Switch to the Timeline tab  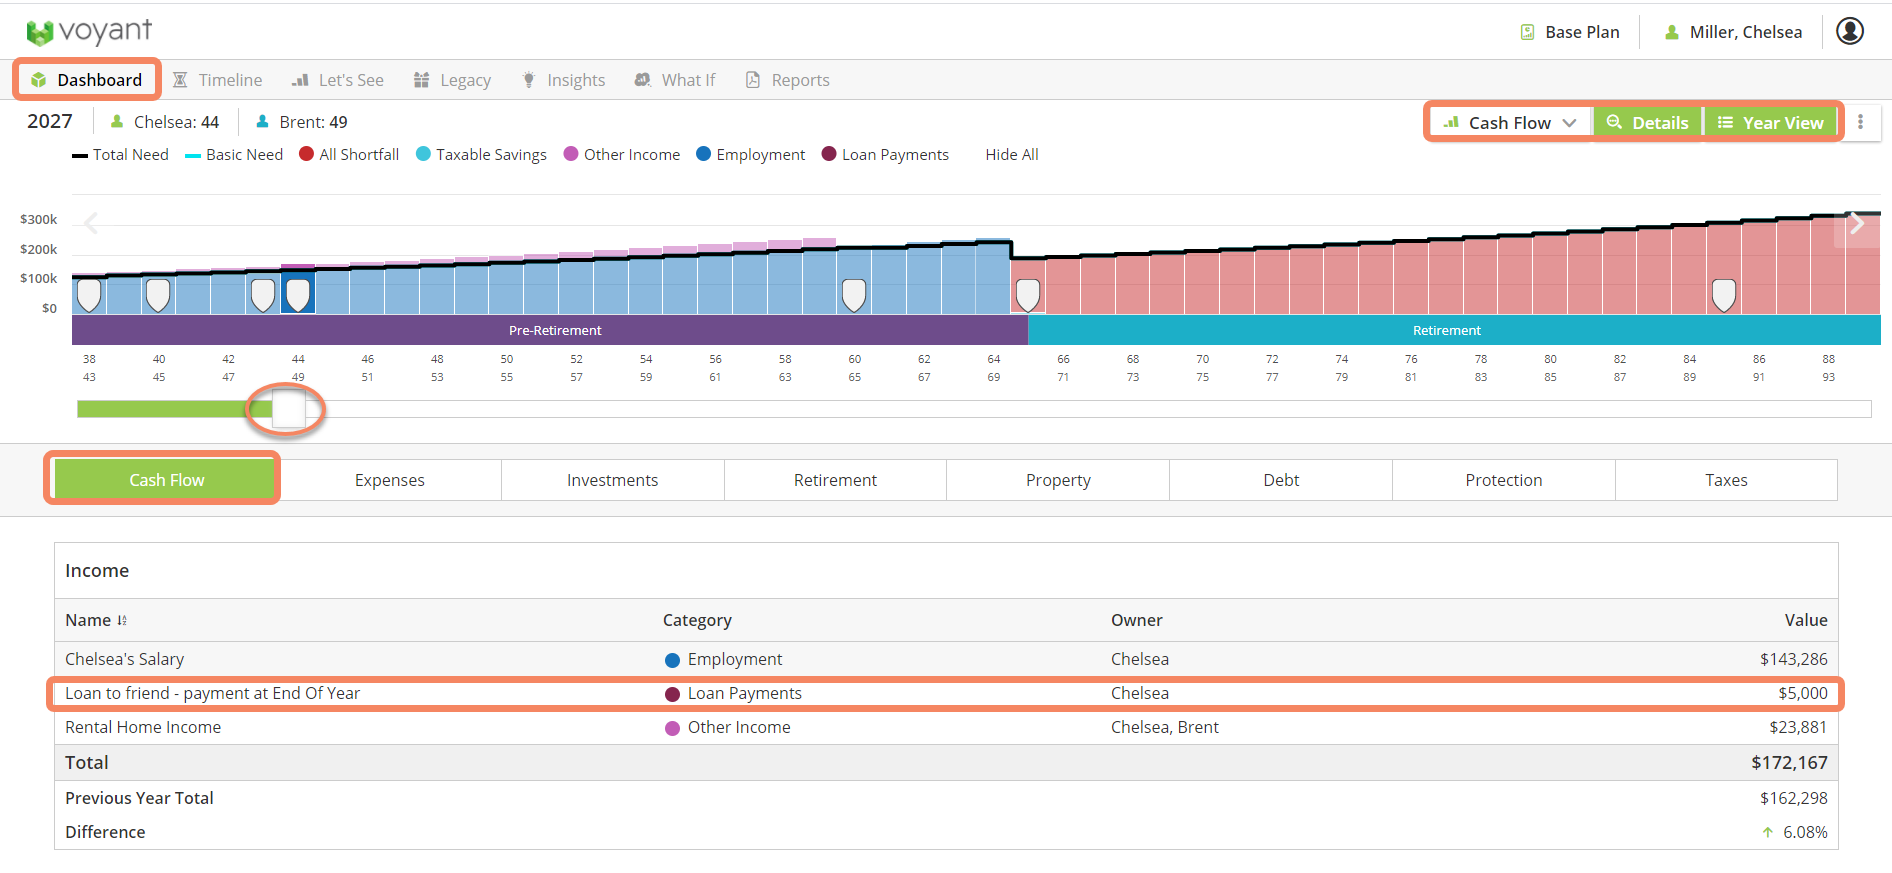click(218, 80)
